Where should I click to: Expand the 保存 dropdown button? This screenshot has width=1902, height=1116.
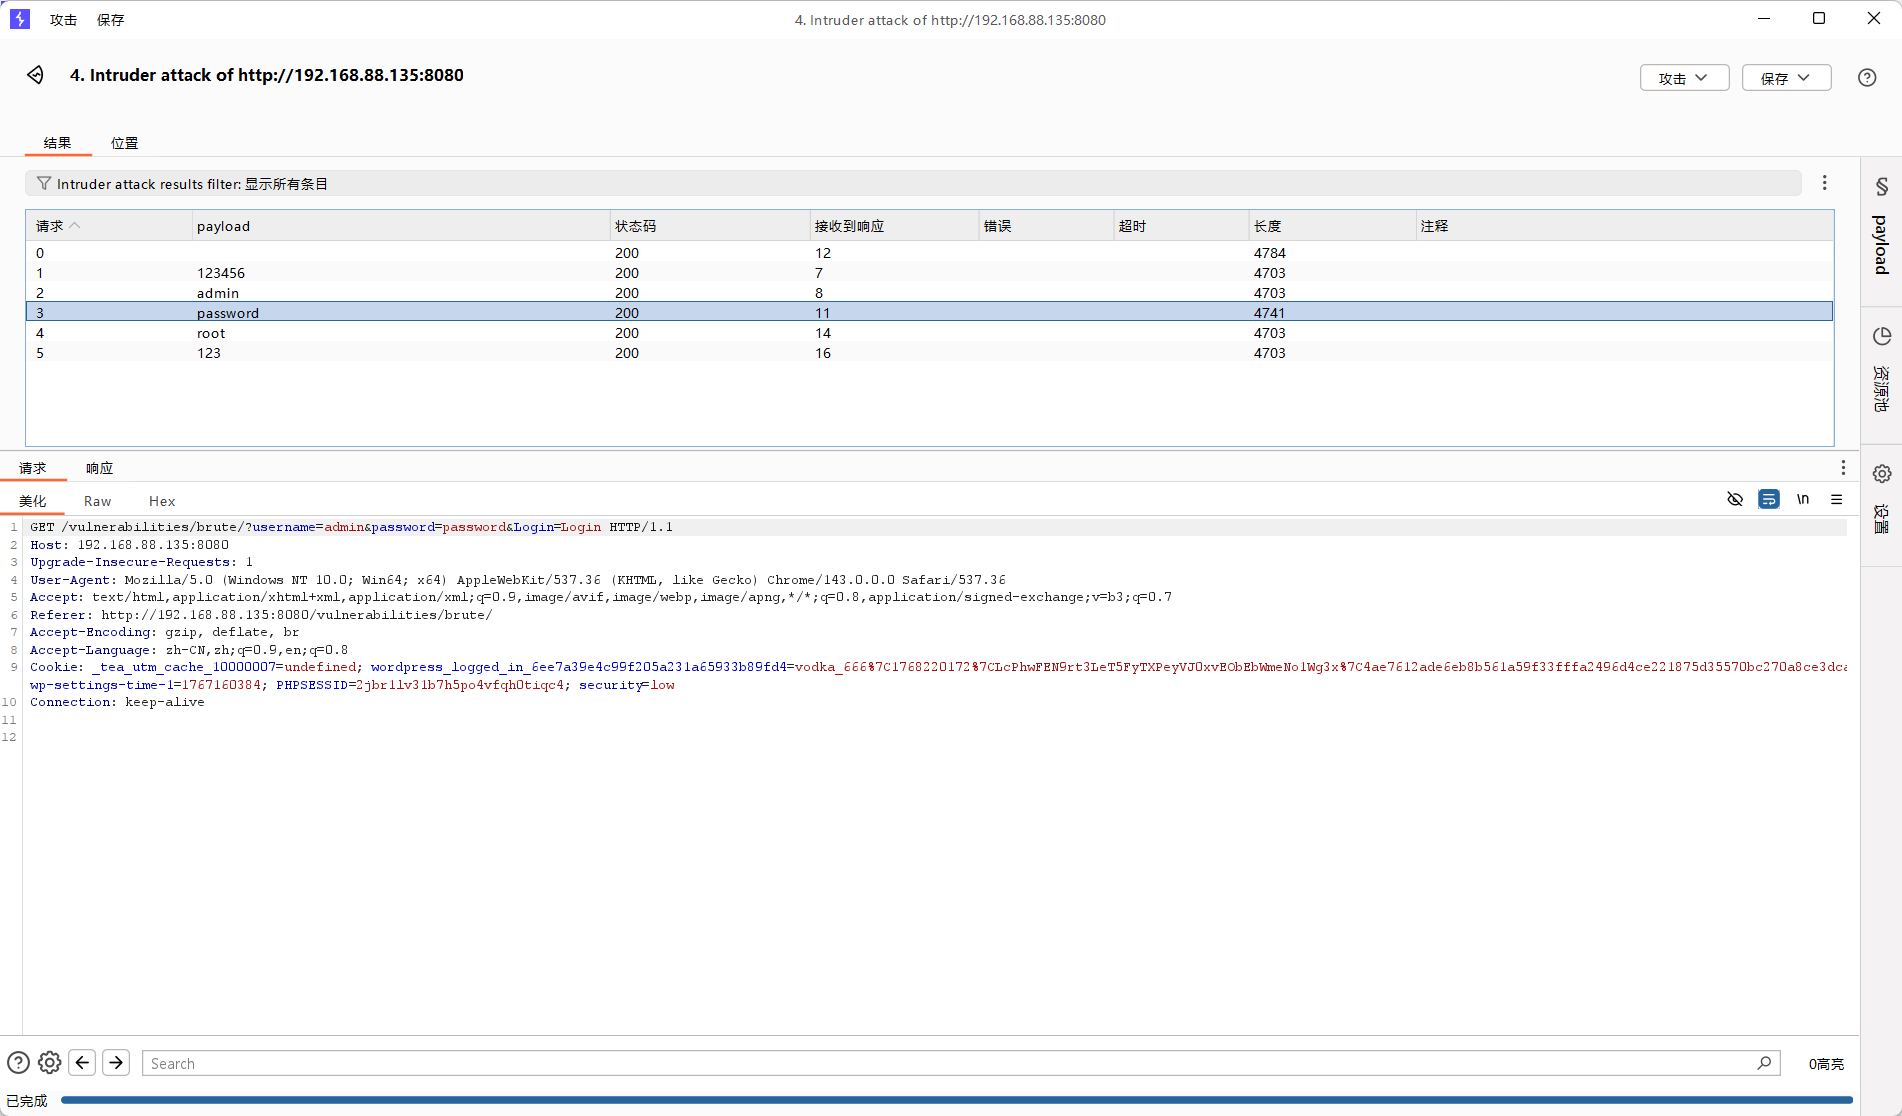click(1786, 78)
